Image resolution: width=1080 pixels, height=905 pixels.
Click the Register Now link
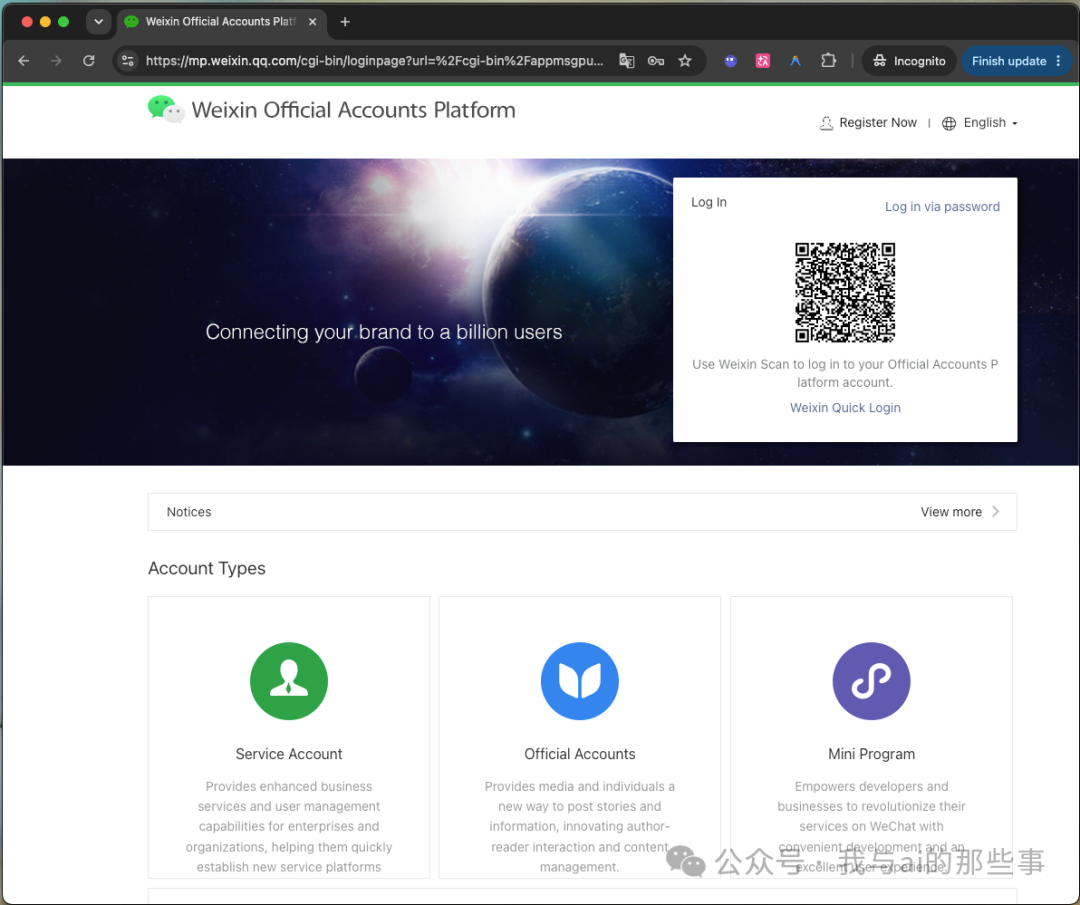coord(878,123)
